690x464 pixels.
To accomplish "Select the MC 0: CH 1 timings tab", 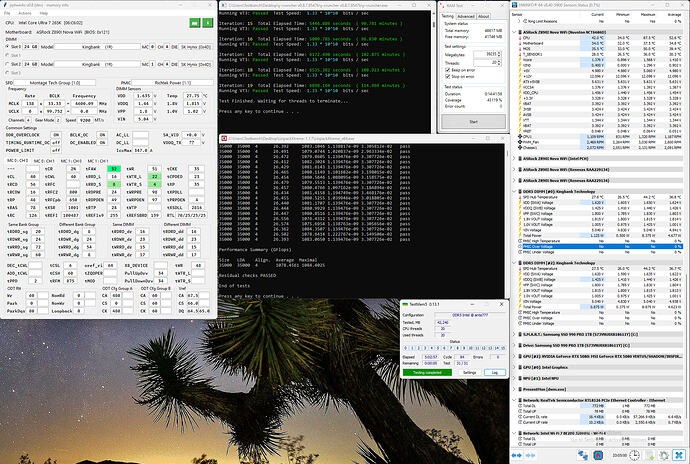I will pos(44,161).
